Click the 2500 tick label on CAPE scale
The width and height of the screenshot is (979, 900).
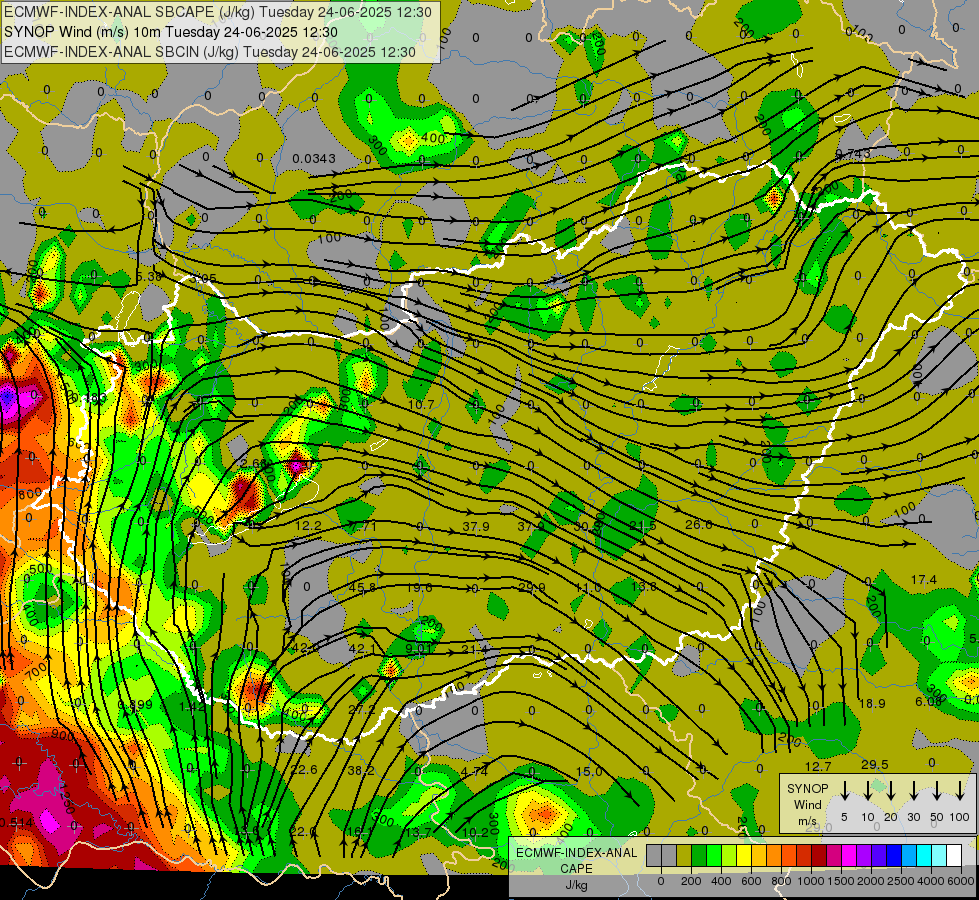click(901, 881)
